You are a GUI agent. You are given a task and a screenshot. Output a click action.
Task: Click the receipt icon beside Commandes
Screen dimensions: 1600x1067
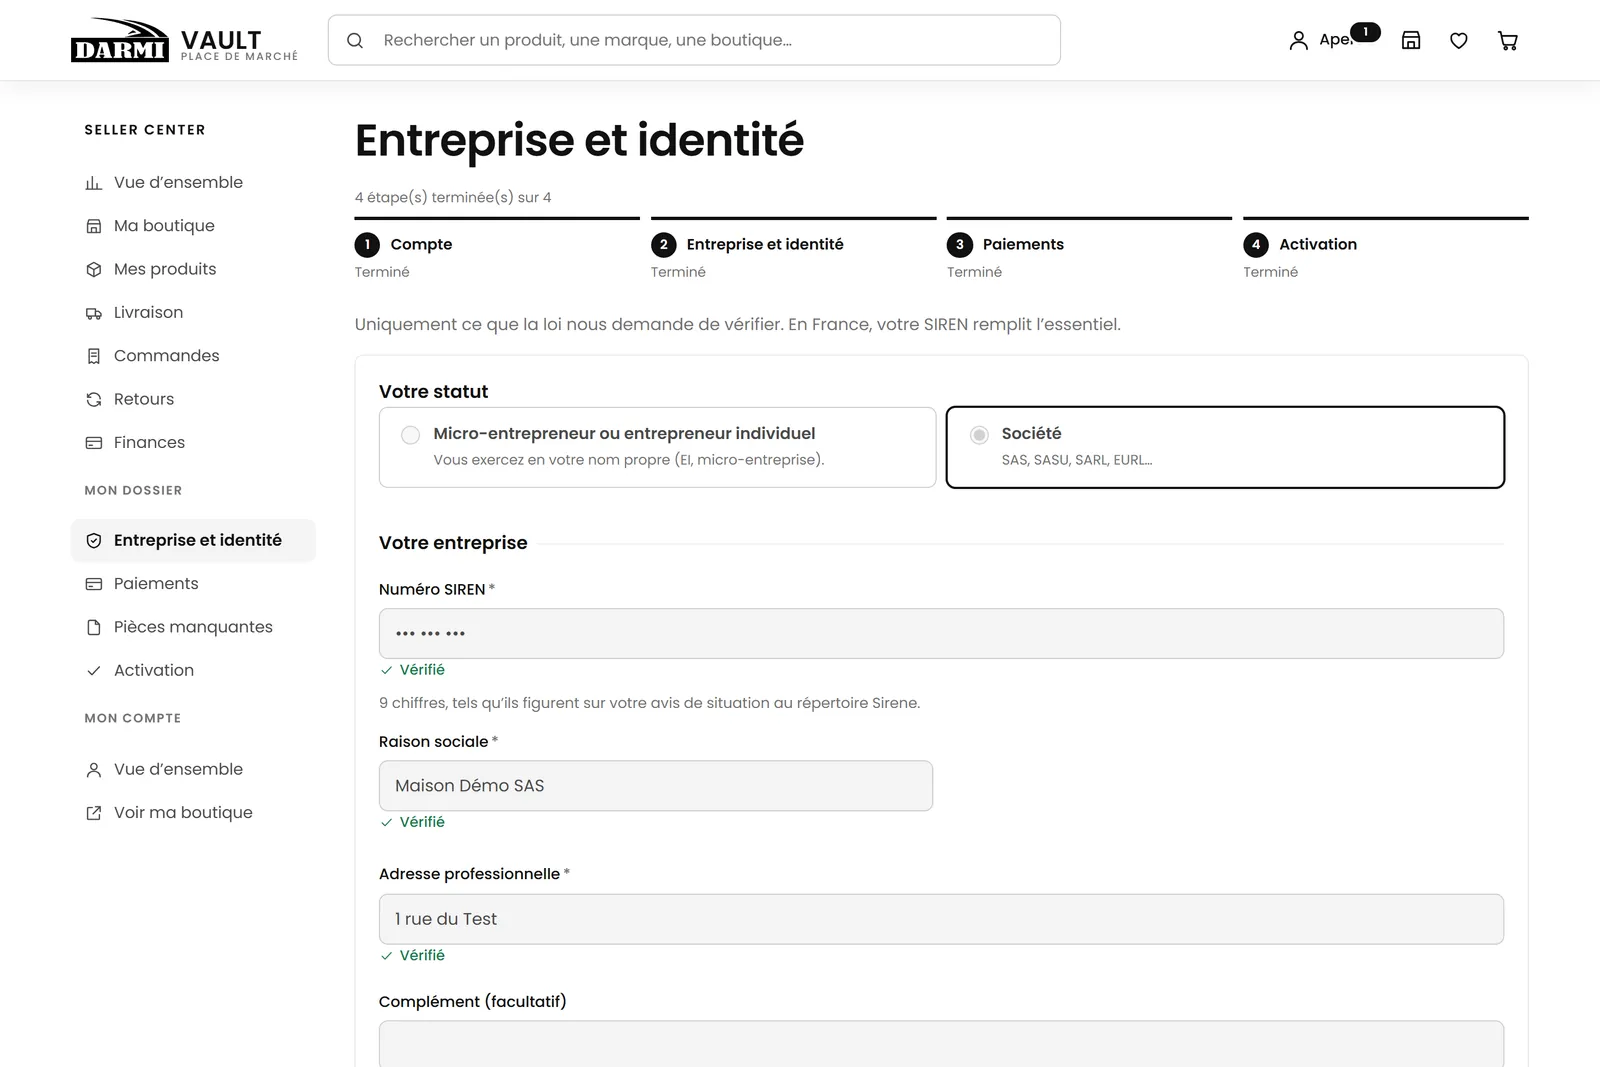[x=94, y=356]
